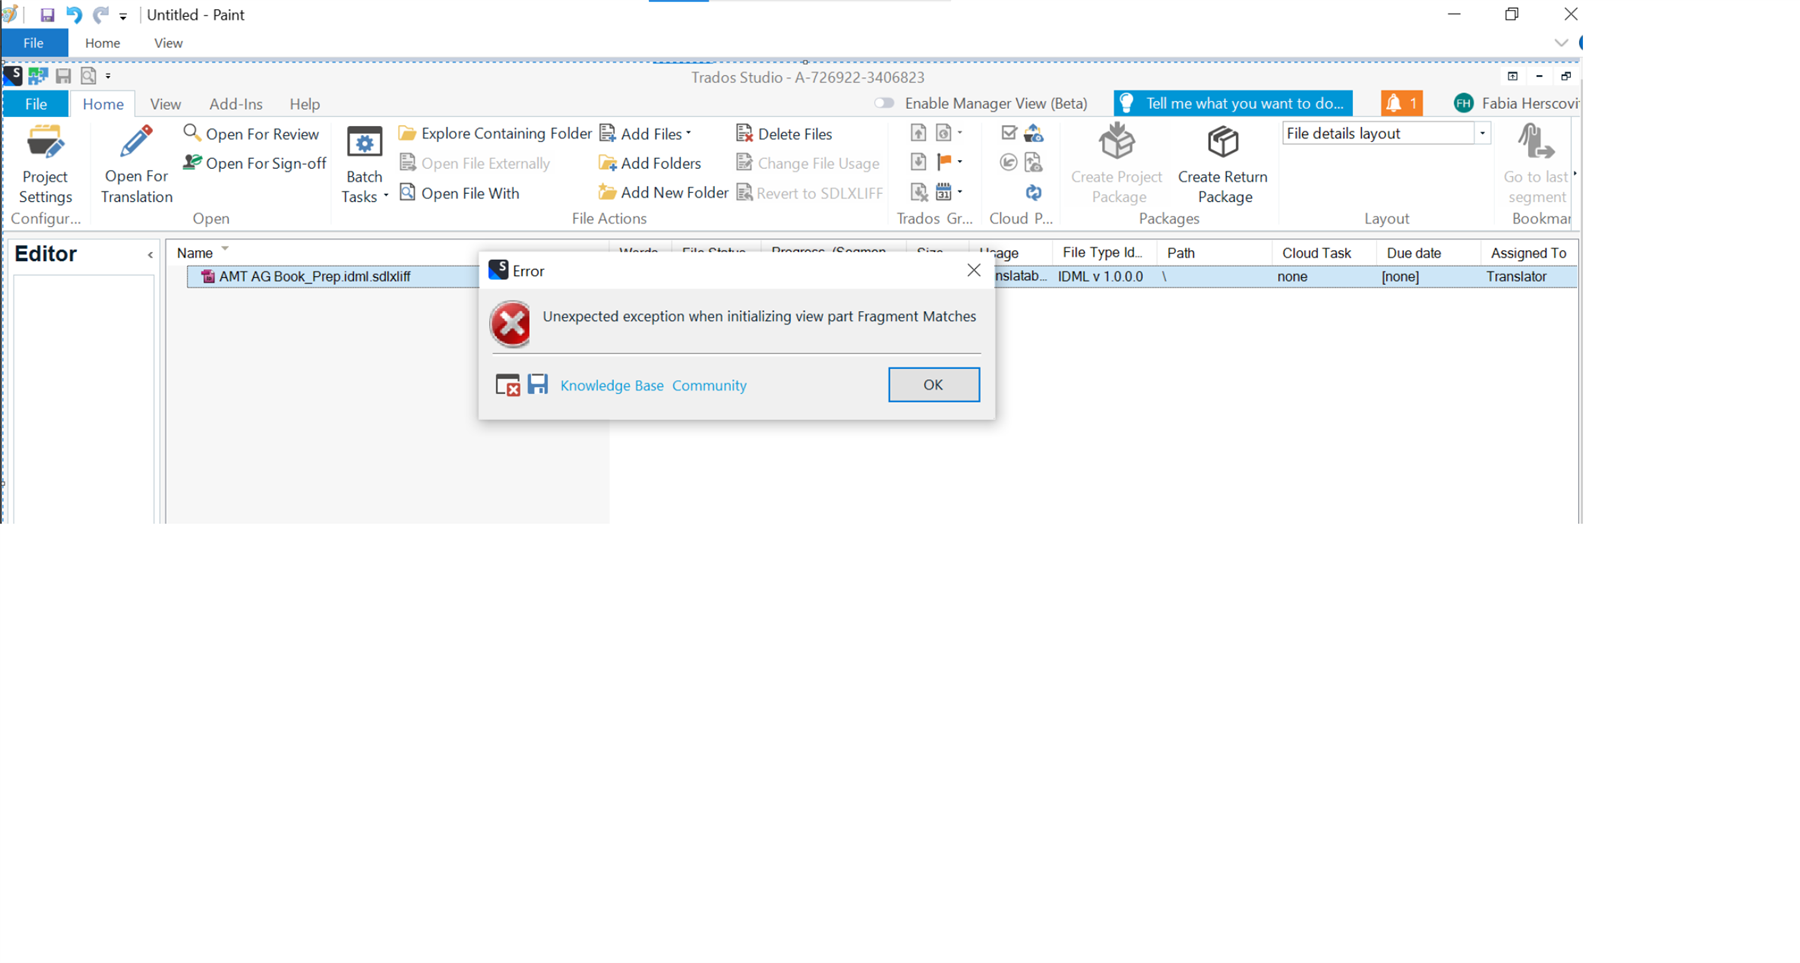This screenshot has height=963, width=1800.
Task: Click the cloud upload icon in Cloud group
Action: (1034, 132)
